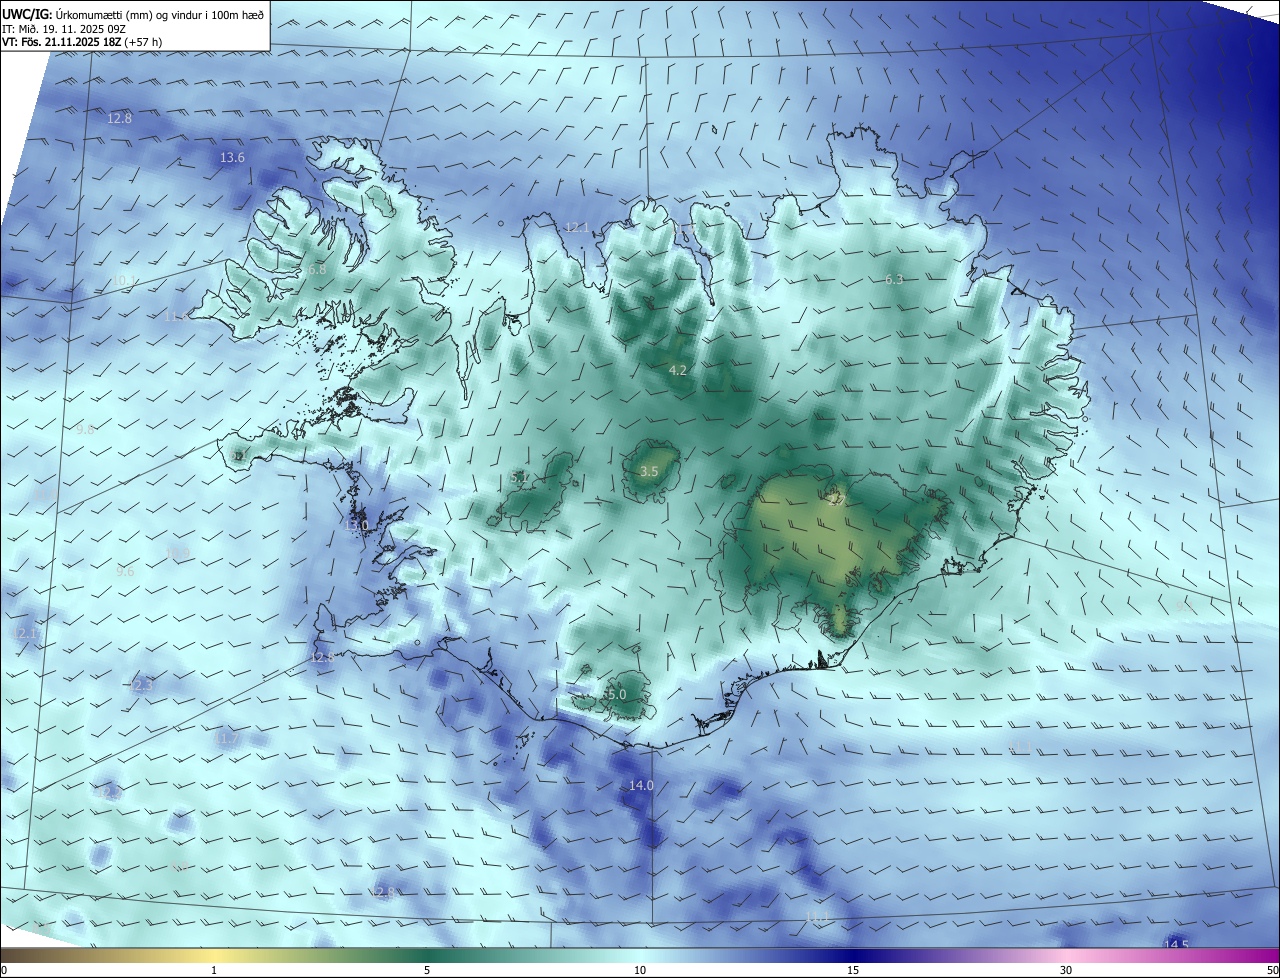Screen dimensions: 1280x978
Task: Click the 6.8 value label on the Westfjords
Action: tap(317, 270)
